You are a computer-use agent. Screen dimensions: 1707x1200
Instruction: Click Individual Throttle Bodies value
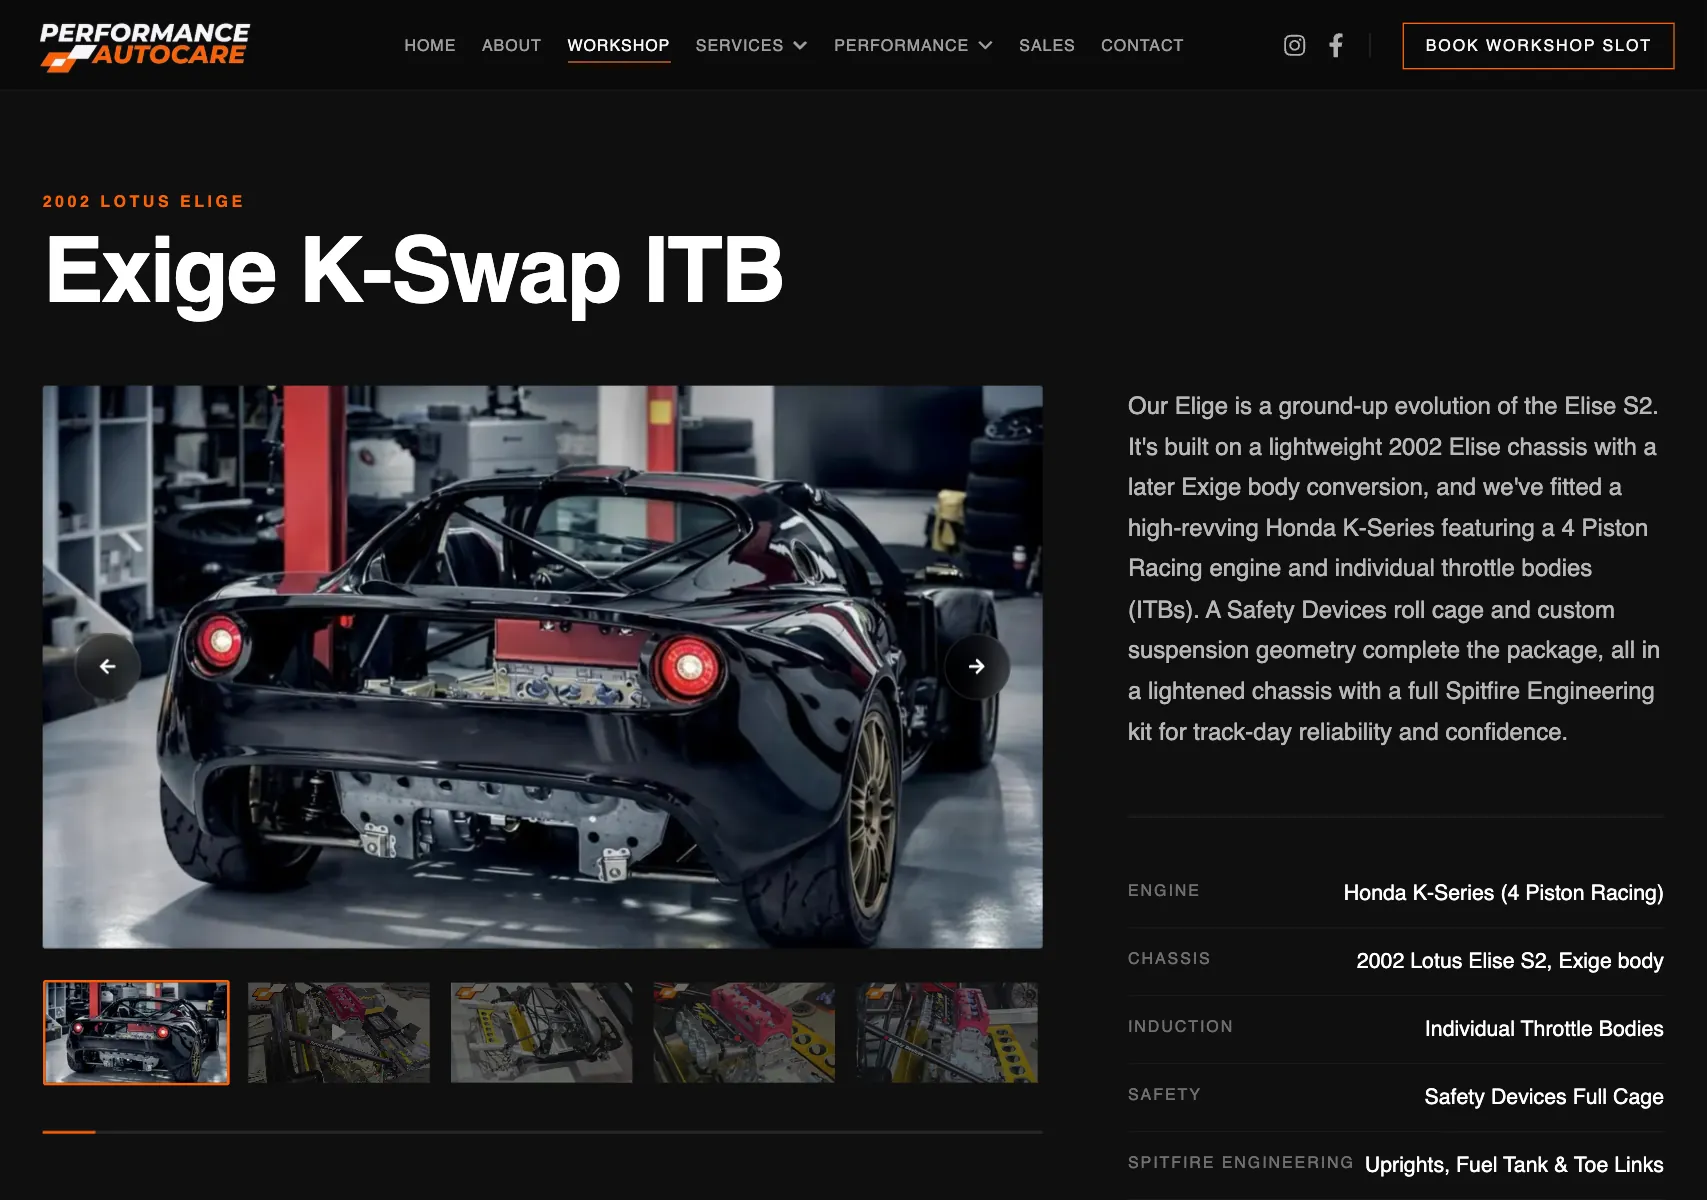1543,1029
